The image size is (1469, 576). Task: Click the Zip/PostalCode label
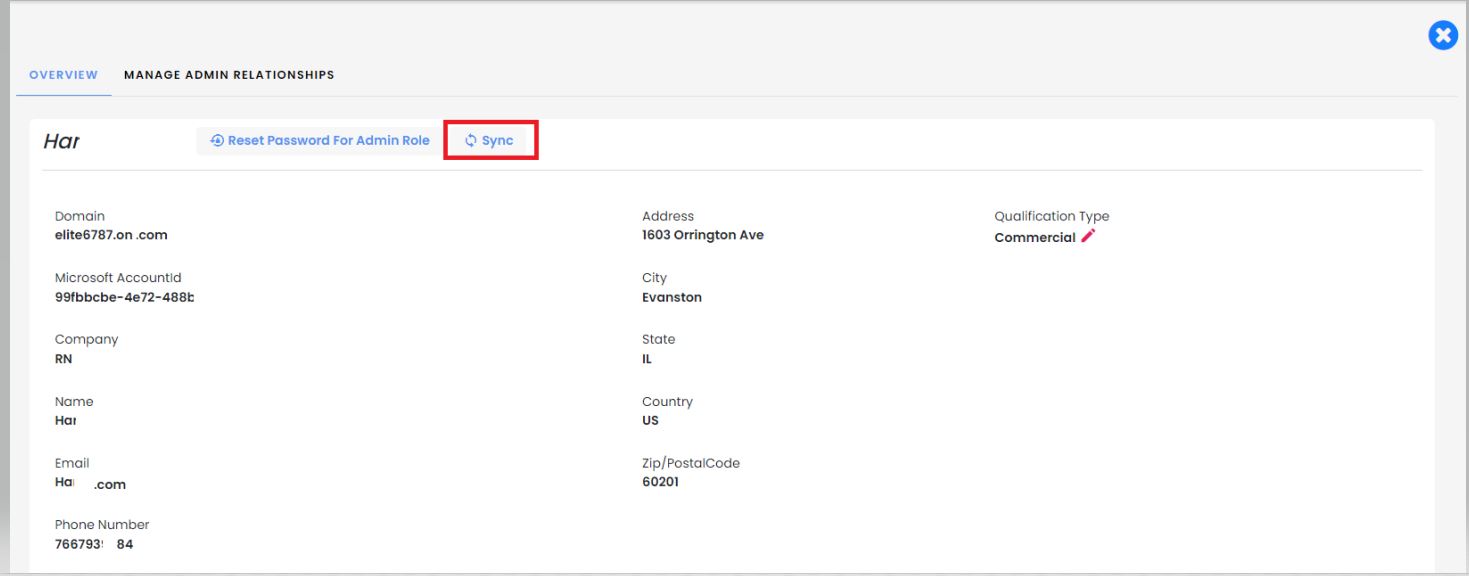click(x=691, y=463)
